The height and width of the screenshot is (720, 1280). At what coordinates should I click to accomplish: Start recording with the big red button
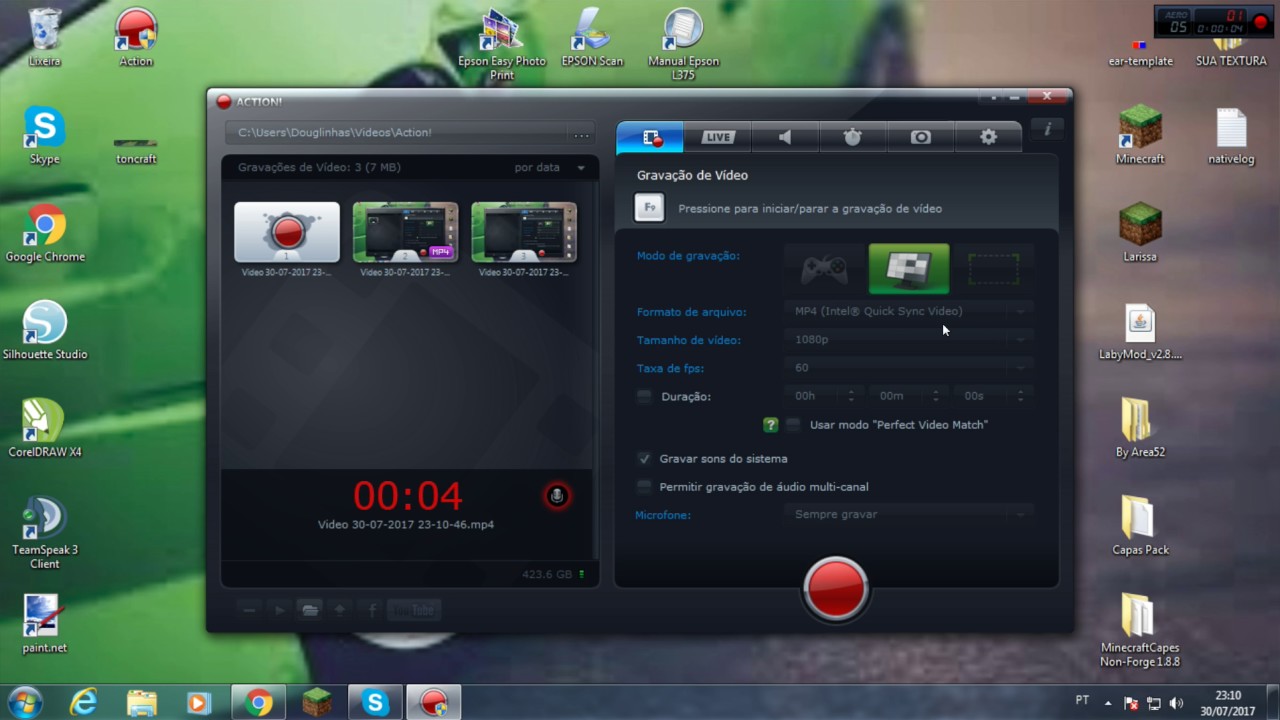(x=836, y=588)
